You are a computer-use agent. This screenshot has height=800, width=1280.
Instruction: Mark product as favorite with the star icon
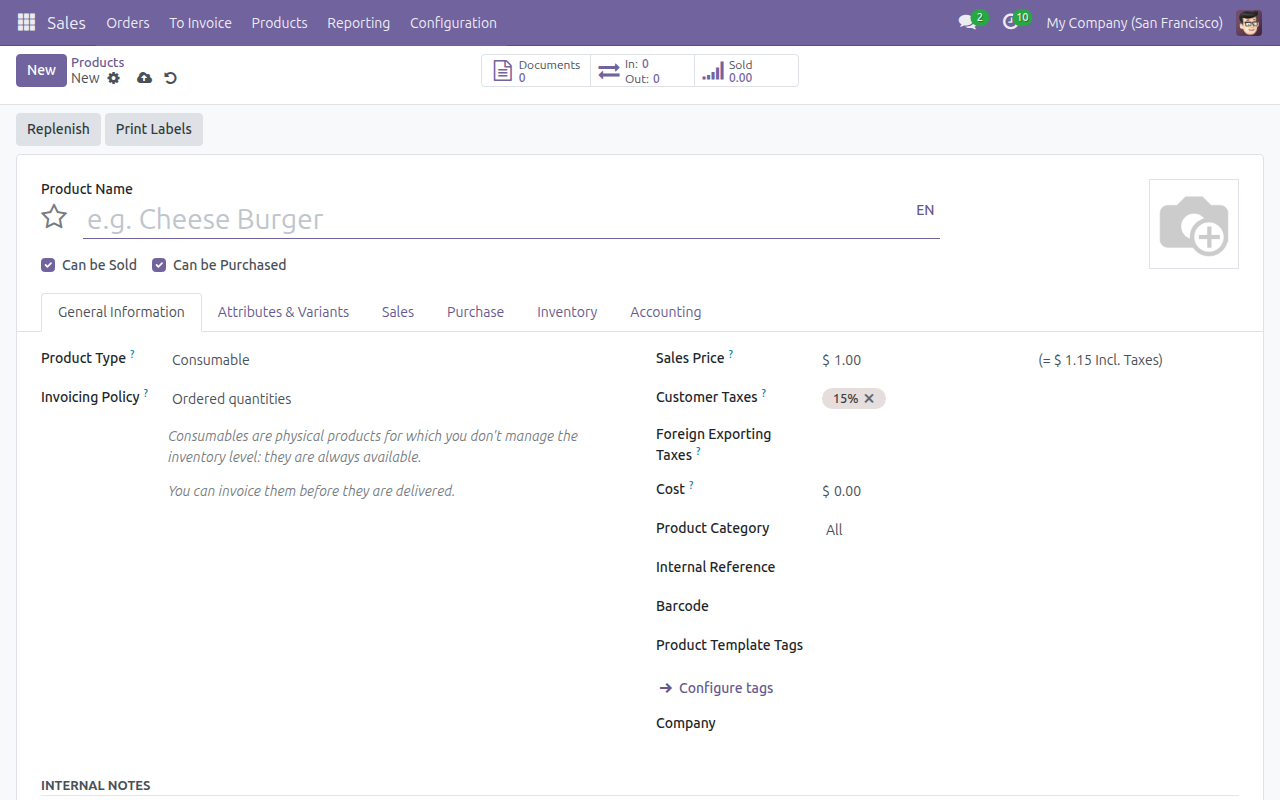click(x=54, y=217)
